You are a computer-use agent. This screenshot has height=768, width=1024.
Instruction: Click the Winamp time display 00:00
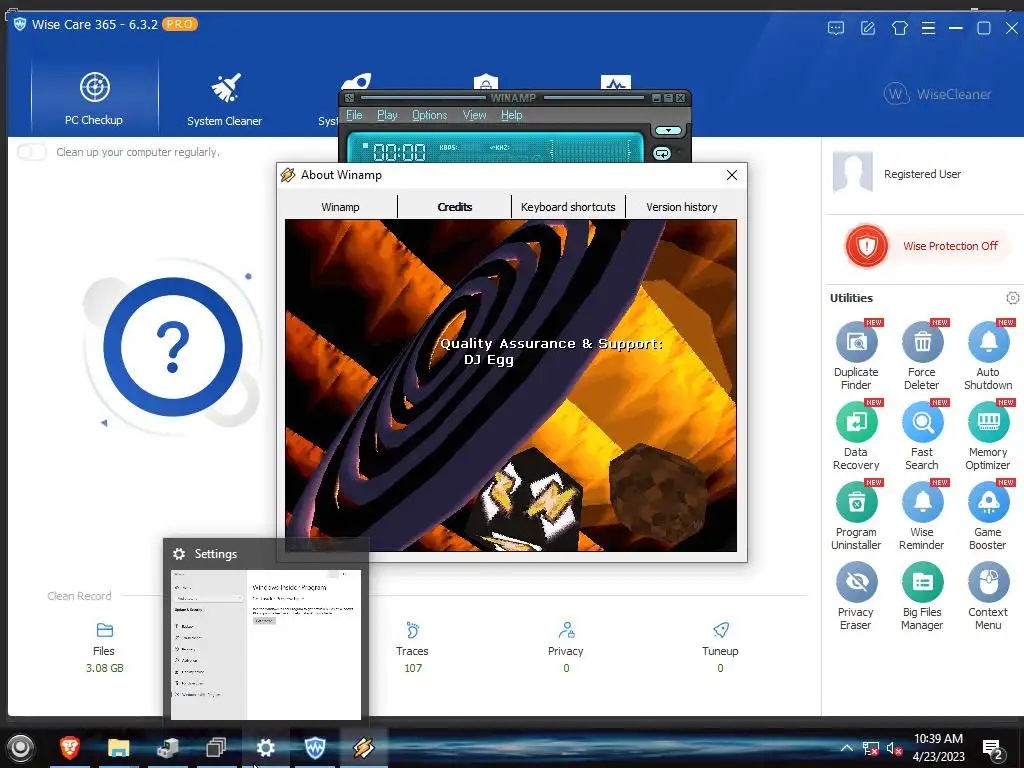(x=400, y=152)
